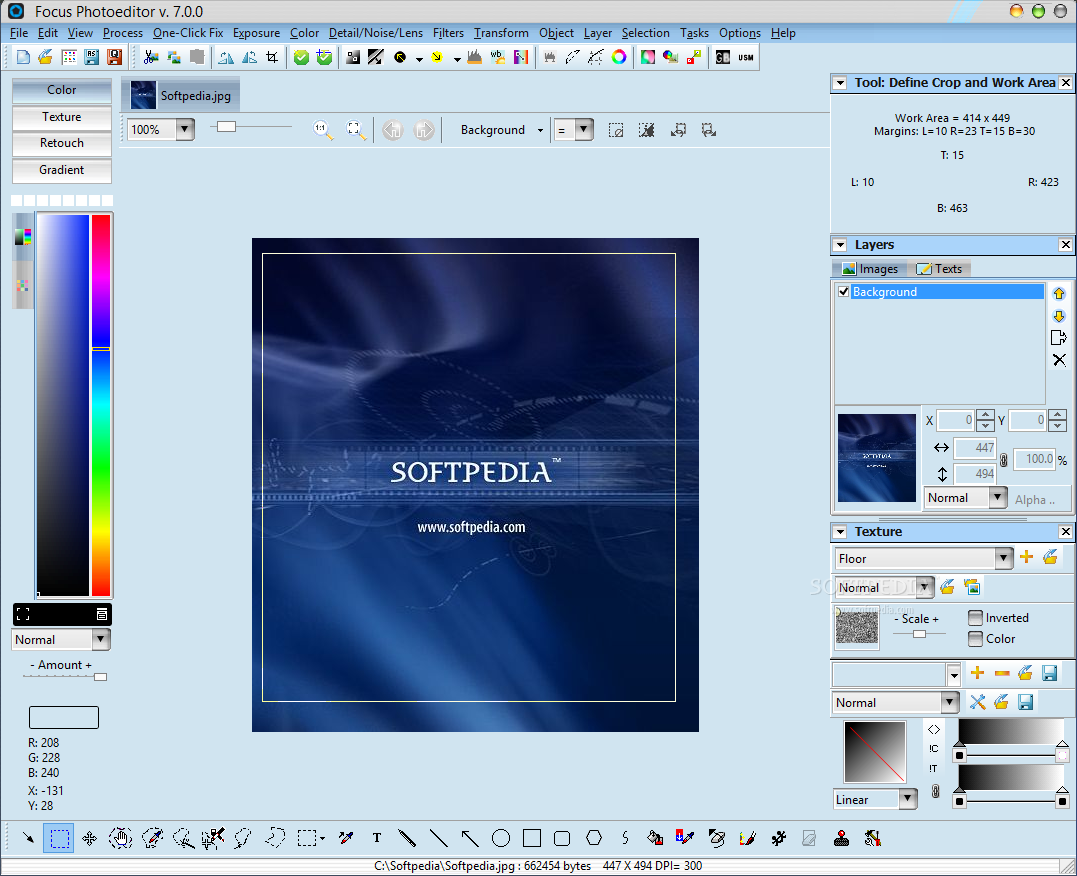Open a file with the folder icon
This screenshot has height=876, width=1077.
(45, 57)
